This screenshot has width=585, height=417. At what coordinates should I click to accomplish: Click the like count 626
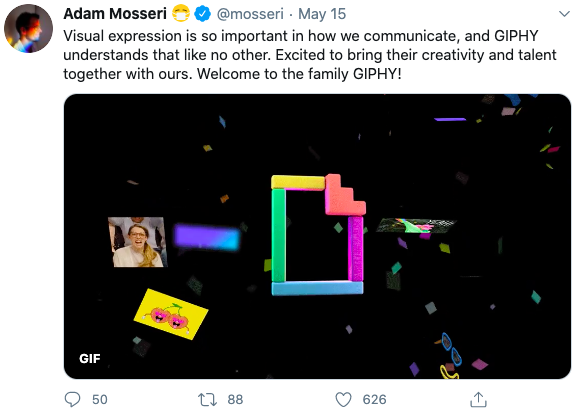click(374, 399)
